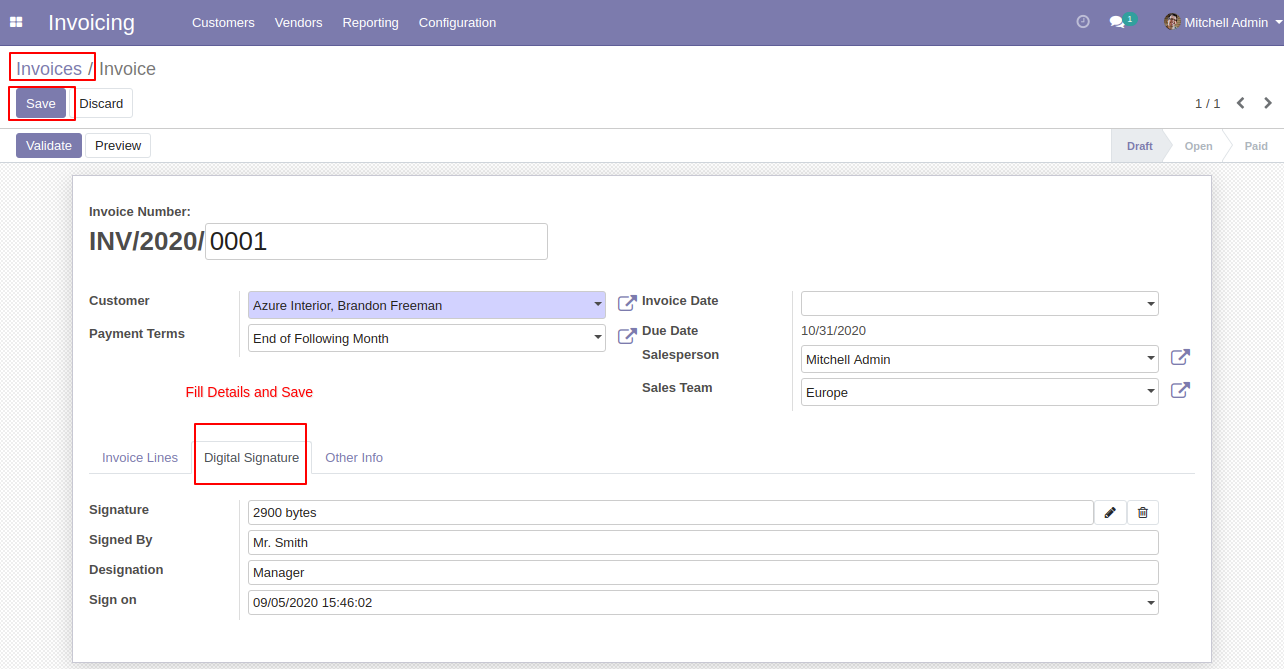The height and width of the screenshot is (669, 1284).
Task: Click the Signature 2900 bytes field
Action: click(671, 512)
